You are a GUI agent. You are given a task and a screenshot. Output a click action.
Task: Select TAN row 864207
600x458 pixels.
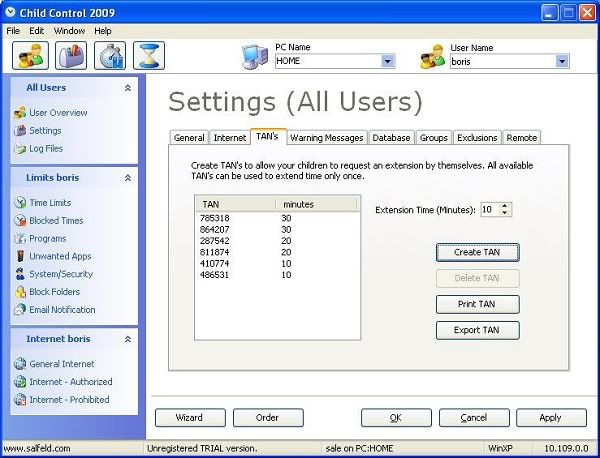pyautogui.click(x=277, y=230)
